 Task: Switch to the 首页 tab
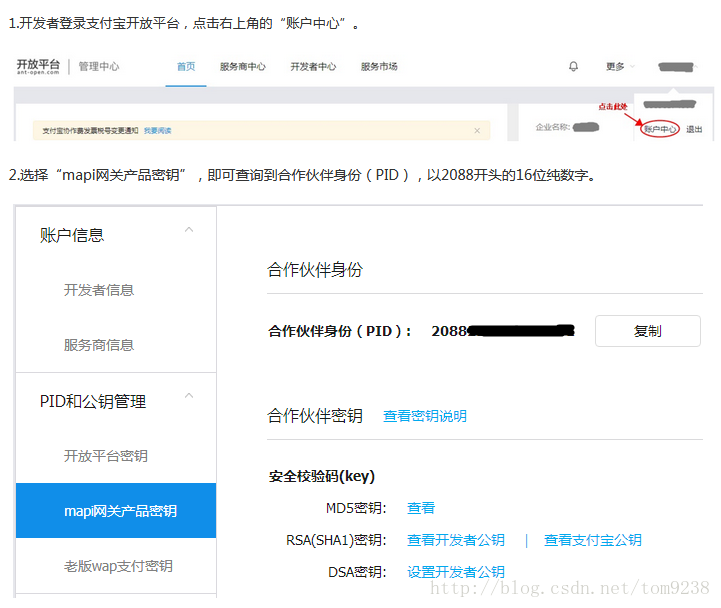pyautogui.click(x=186, y=67)
